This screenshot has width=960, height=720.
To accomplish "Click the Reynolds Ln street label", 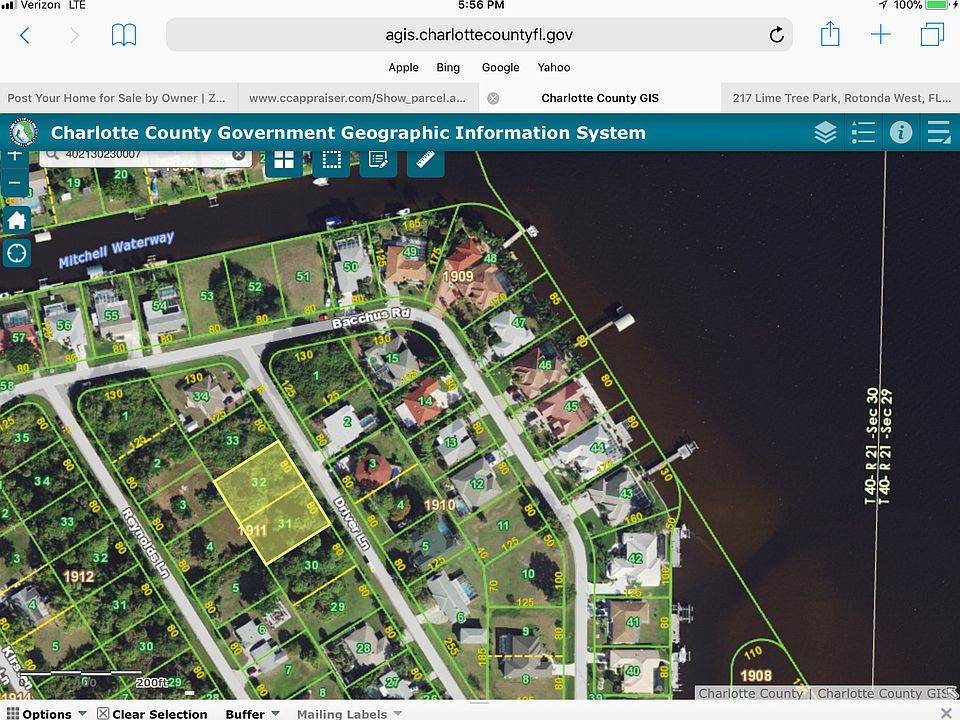I will (x=145, y=542).
